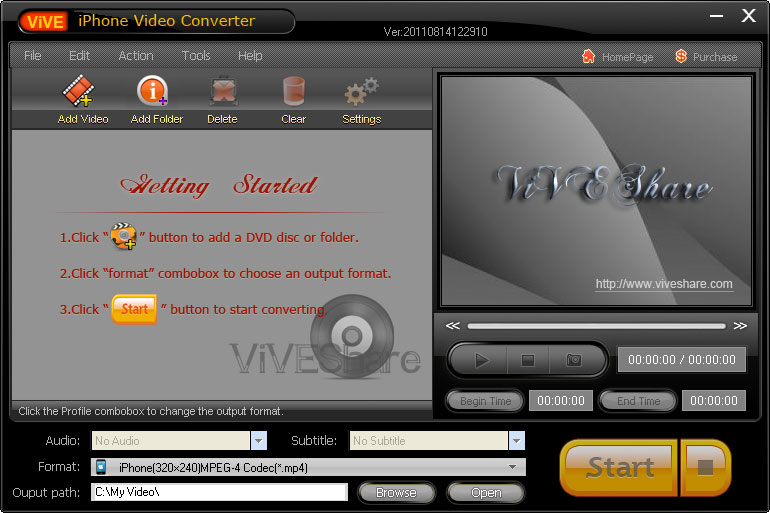Click the Add Video filmstrip icon

[79, 91]
